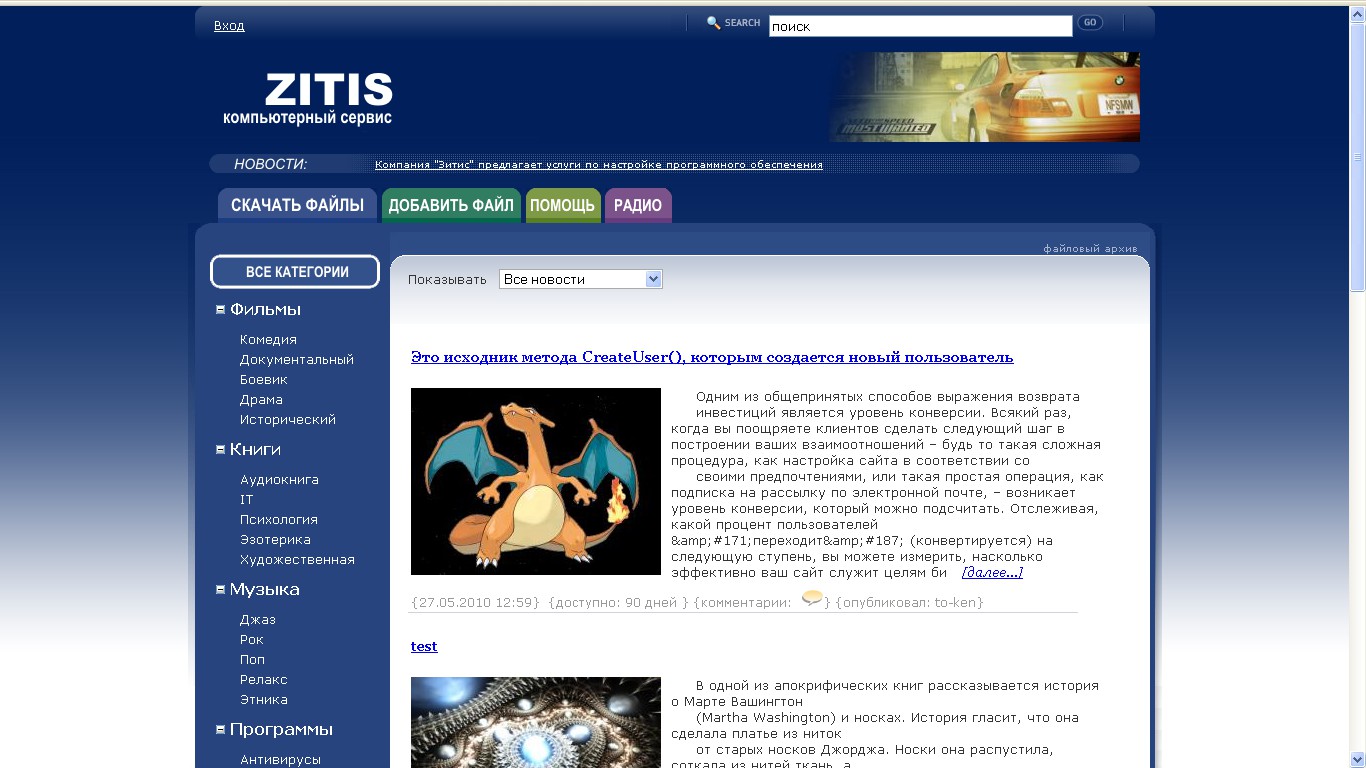Click the search magnifier icon
Image resolution: width=1366 pixels, height=768 pixels.
tap(713, 23)
